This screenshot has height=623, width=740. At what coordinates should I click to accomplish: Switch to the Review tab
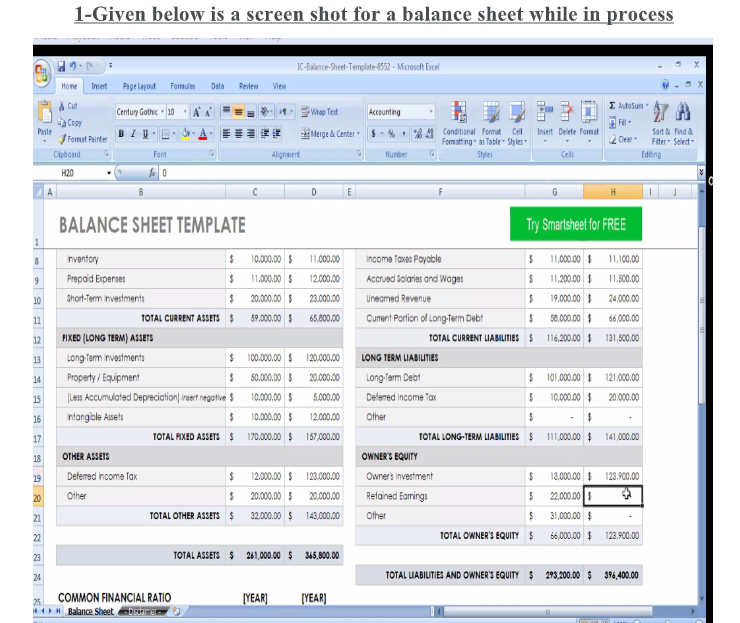click(249, 86)
